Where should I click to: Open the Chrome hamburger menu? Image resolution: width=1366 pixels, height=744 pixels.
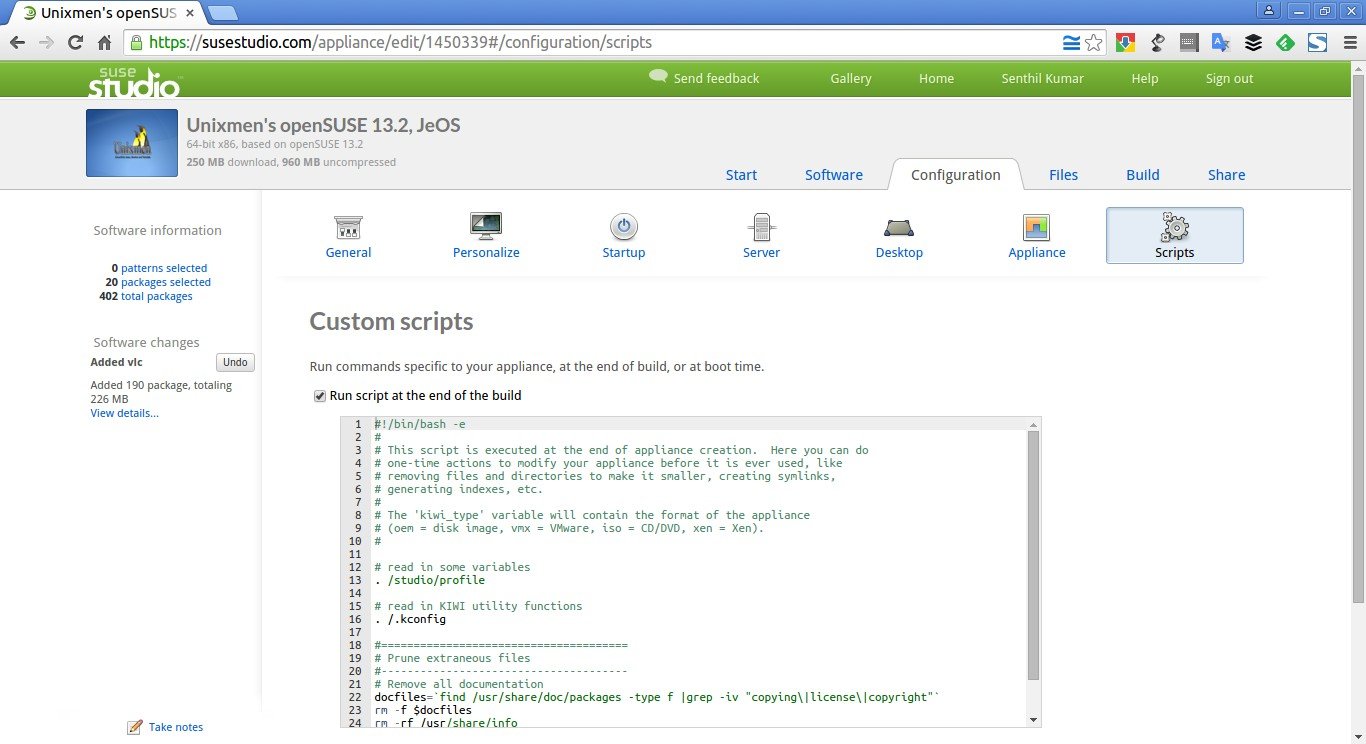pyautogui.click(x=1349, y=42)
